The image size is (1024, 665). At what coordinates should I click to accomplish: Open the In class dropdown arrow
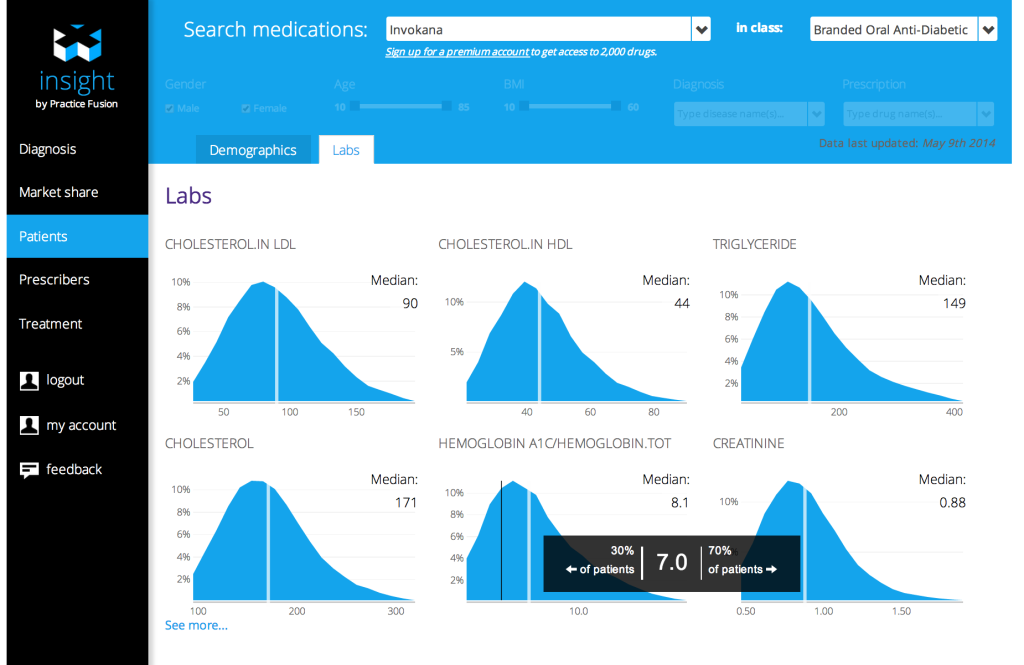988,29
